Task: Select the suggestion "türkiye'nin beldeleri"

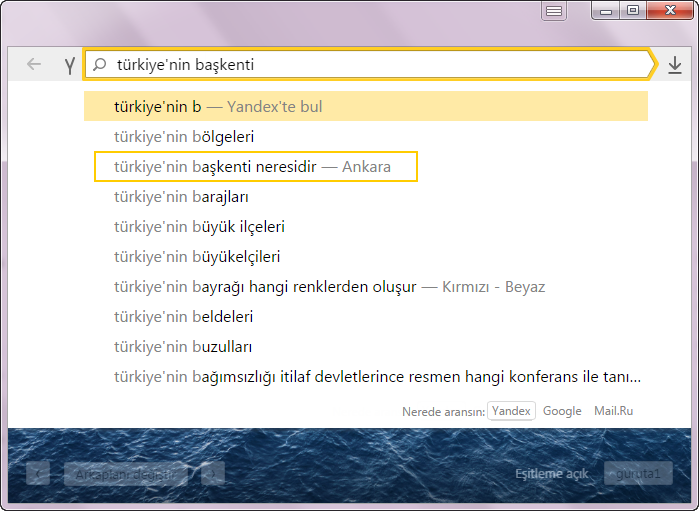Action: click(366, 317)
